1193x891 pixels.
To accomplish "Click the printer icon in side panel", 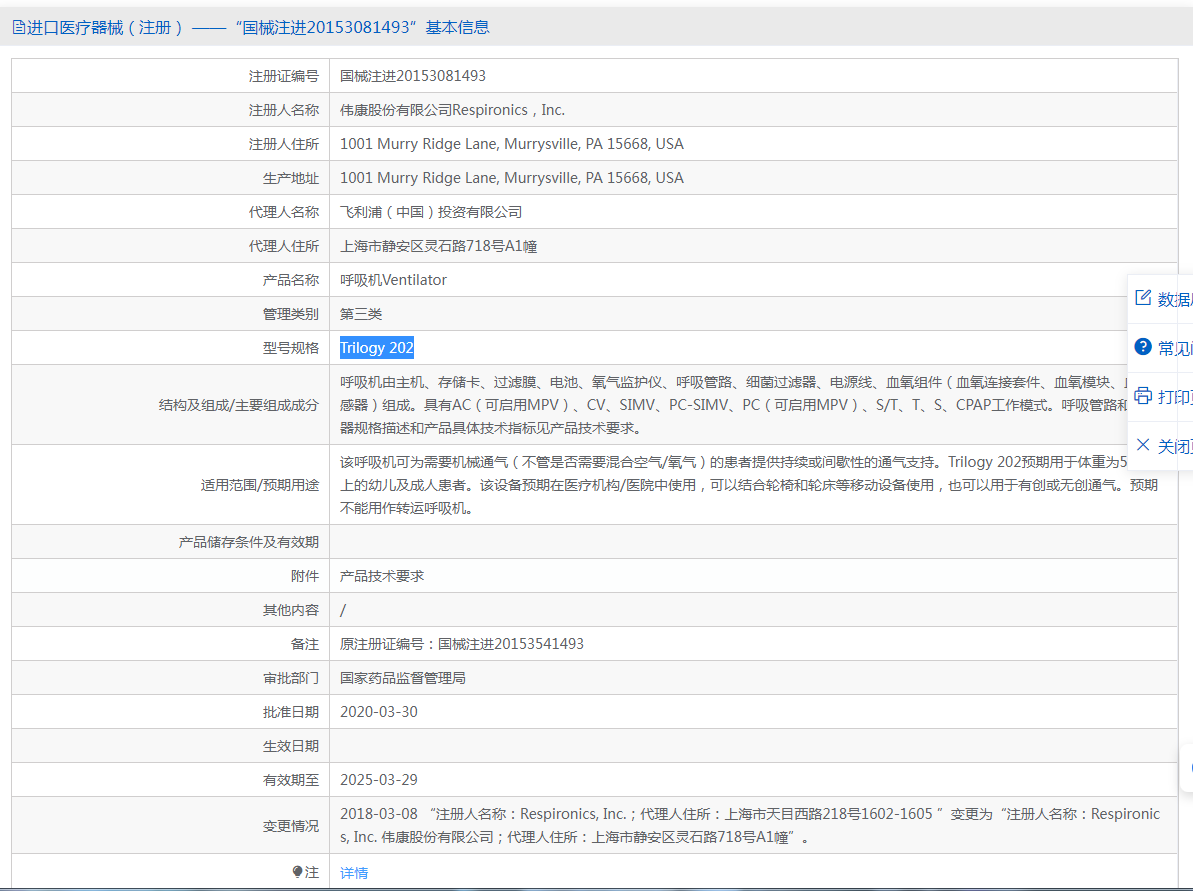I will [x=1143, y=396].
